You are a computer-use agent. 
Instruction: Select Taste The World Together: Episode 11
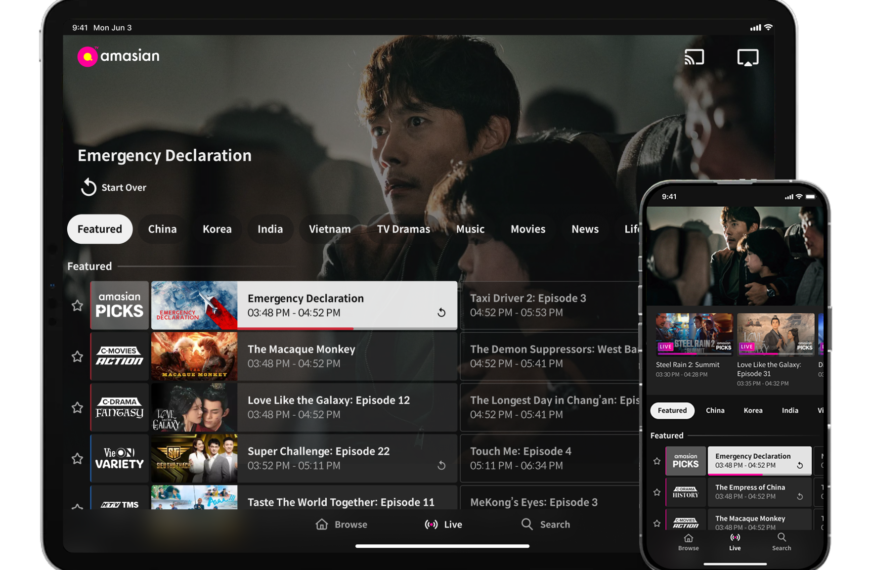point(347,498)
